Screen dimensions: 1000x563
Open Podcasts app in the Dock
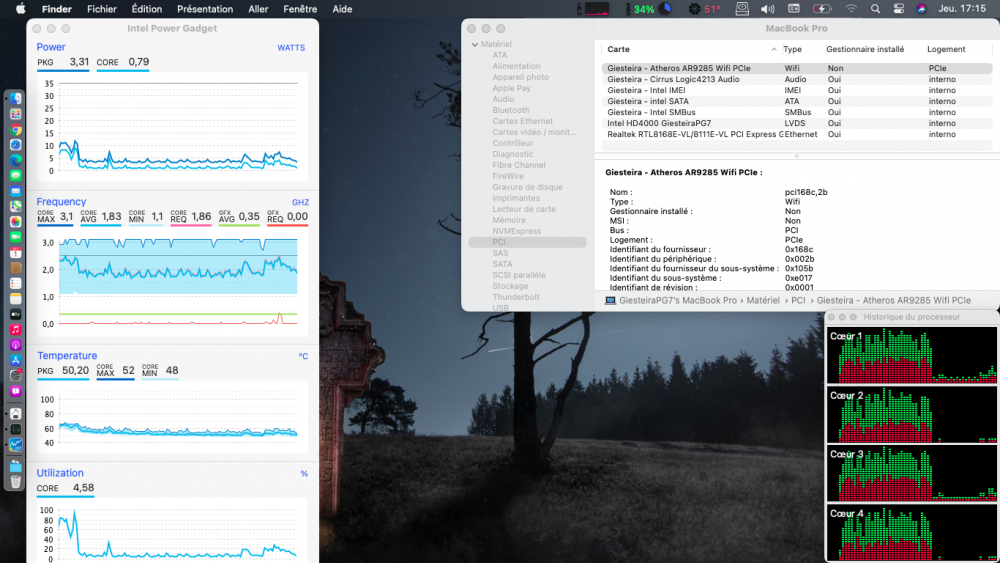[15, 345]
